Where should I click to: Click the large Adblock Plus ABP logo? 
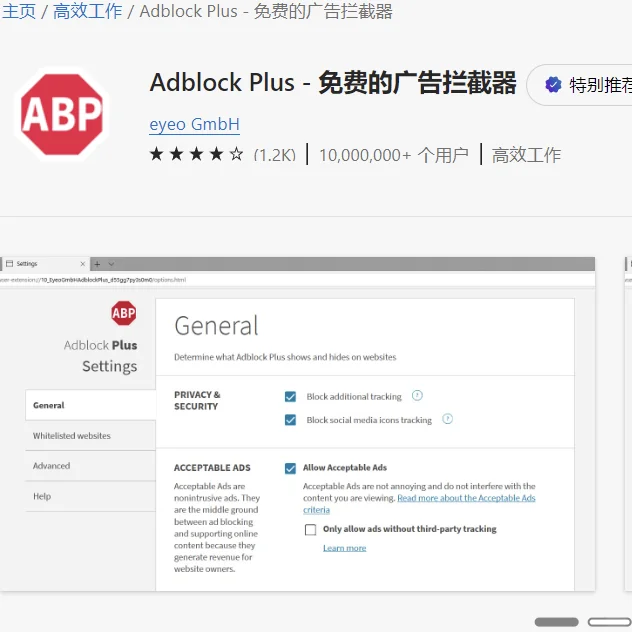coord(62,114)
